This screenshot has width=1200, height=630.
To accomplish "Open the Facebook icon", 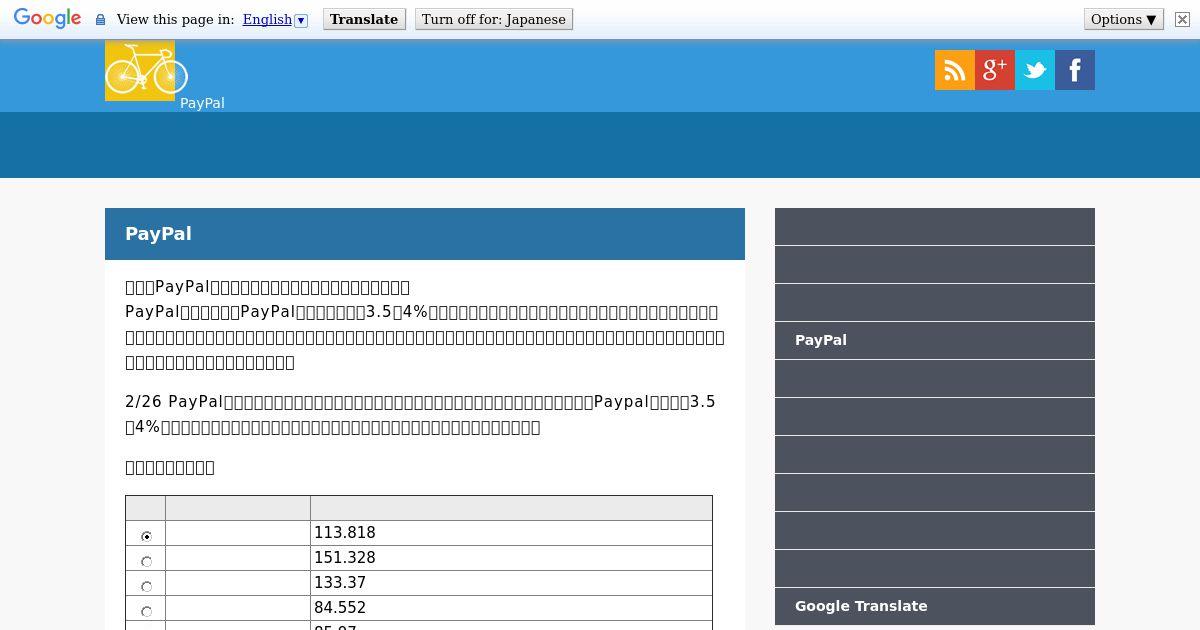I will coord(1075,70).
